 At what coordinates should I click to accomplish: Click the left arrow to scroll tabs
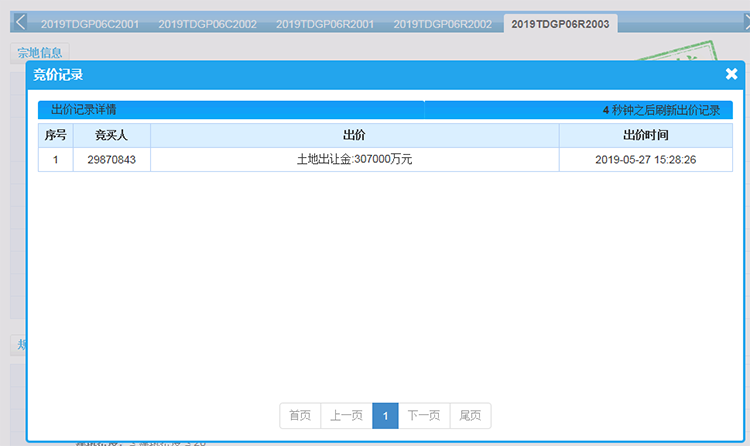pos(21,22)
